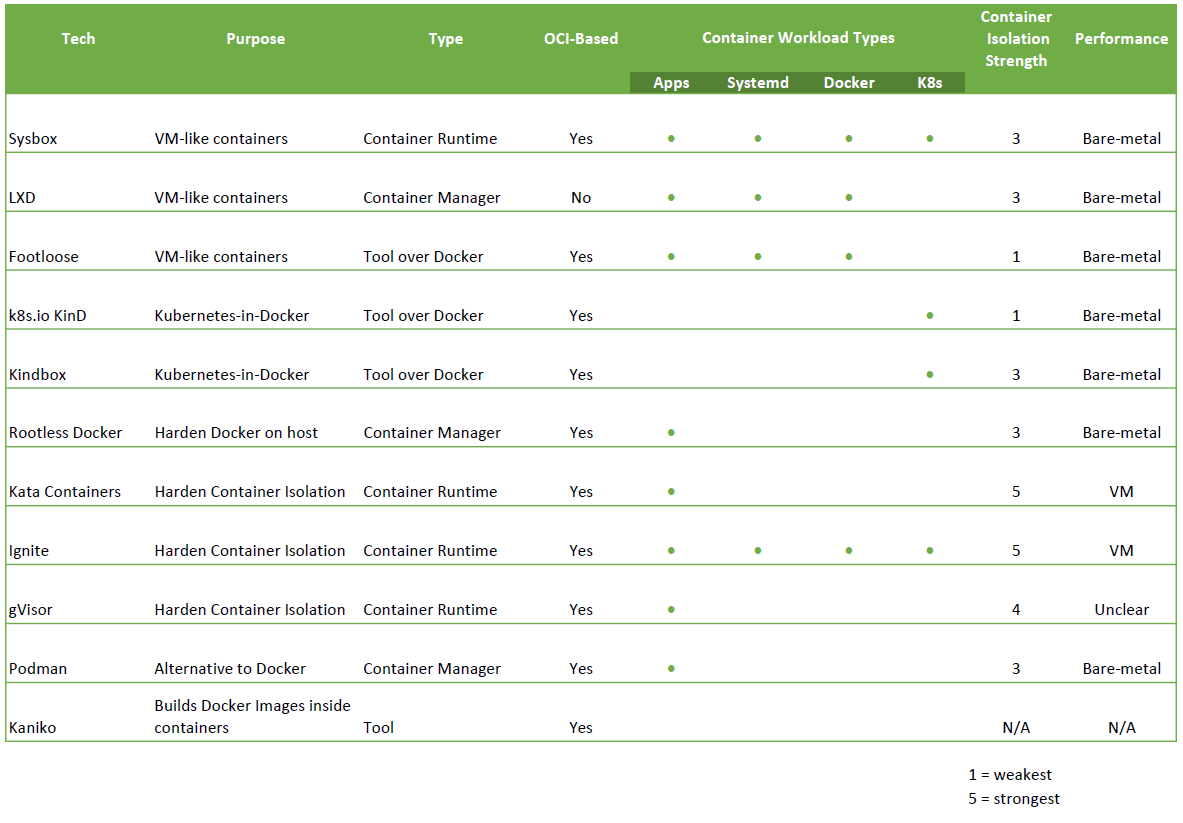1183x823 pixels.
Task: Select the OCI-Based column header
Action: point(580,39)
